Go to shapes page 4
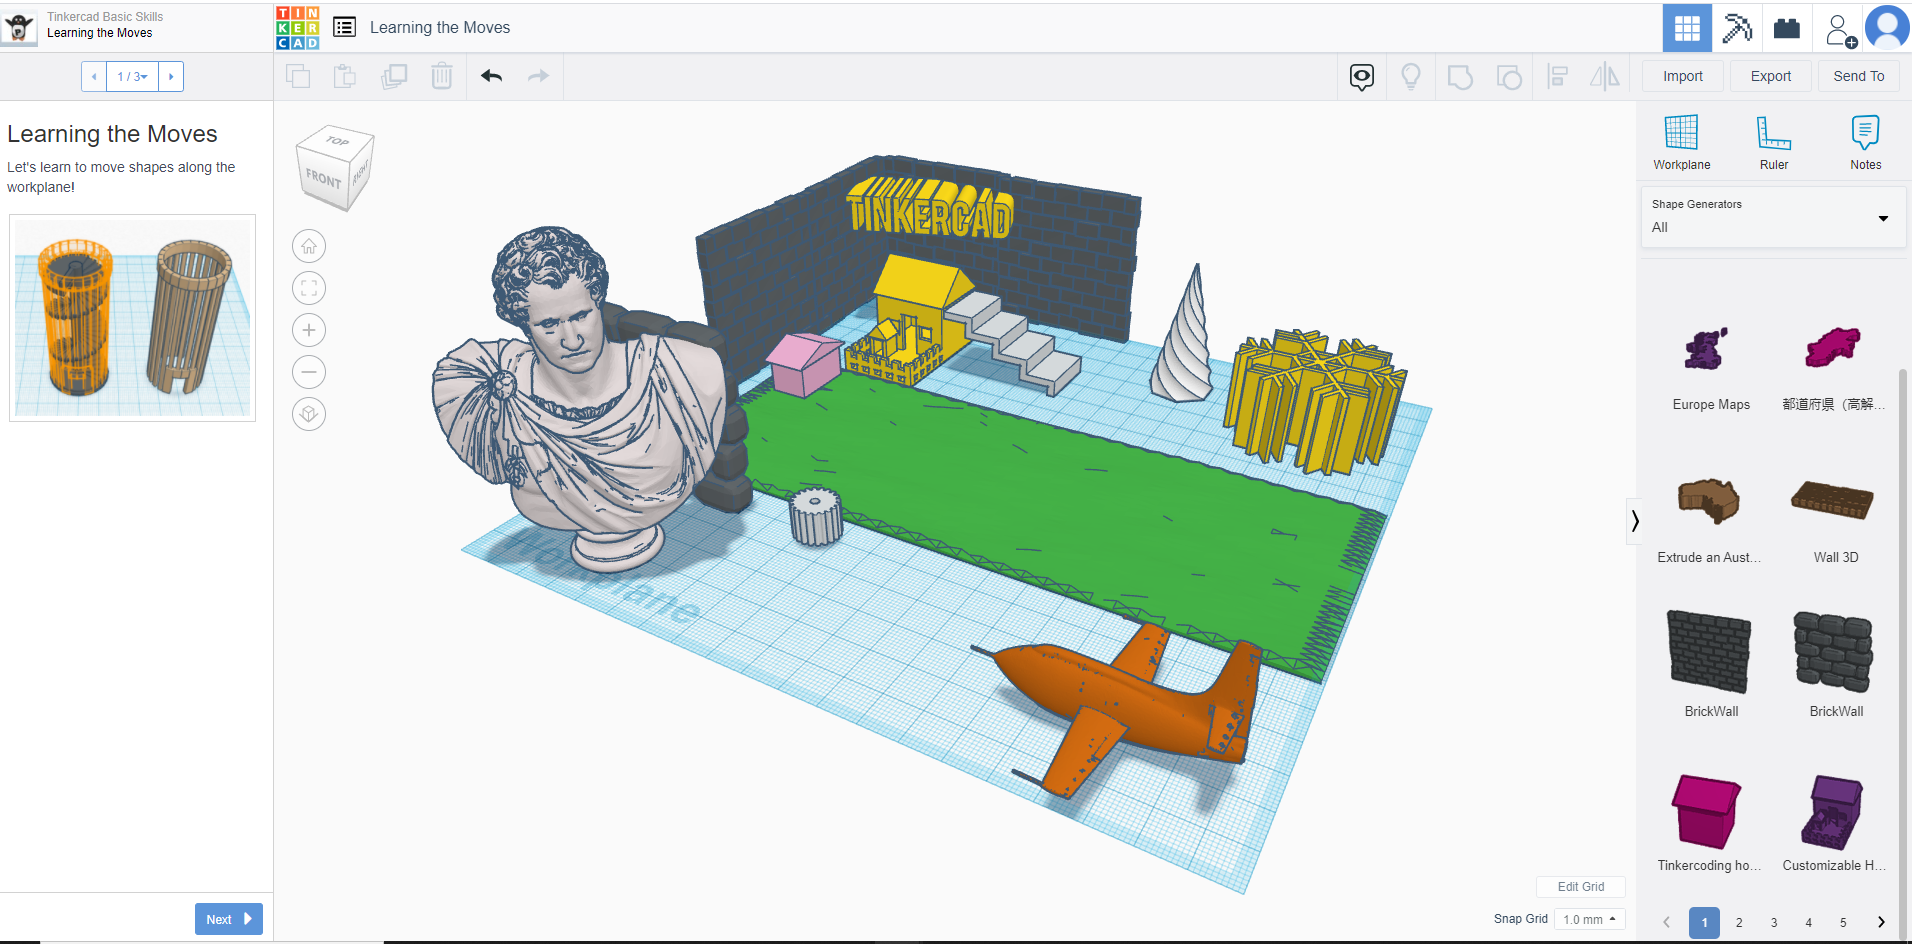The height and width of the screenshot is (944, 1912). point(1808,922)
